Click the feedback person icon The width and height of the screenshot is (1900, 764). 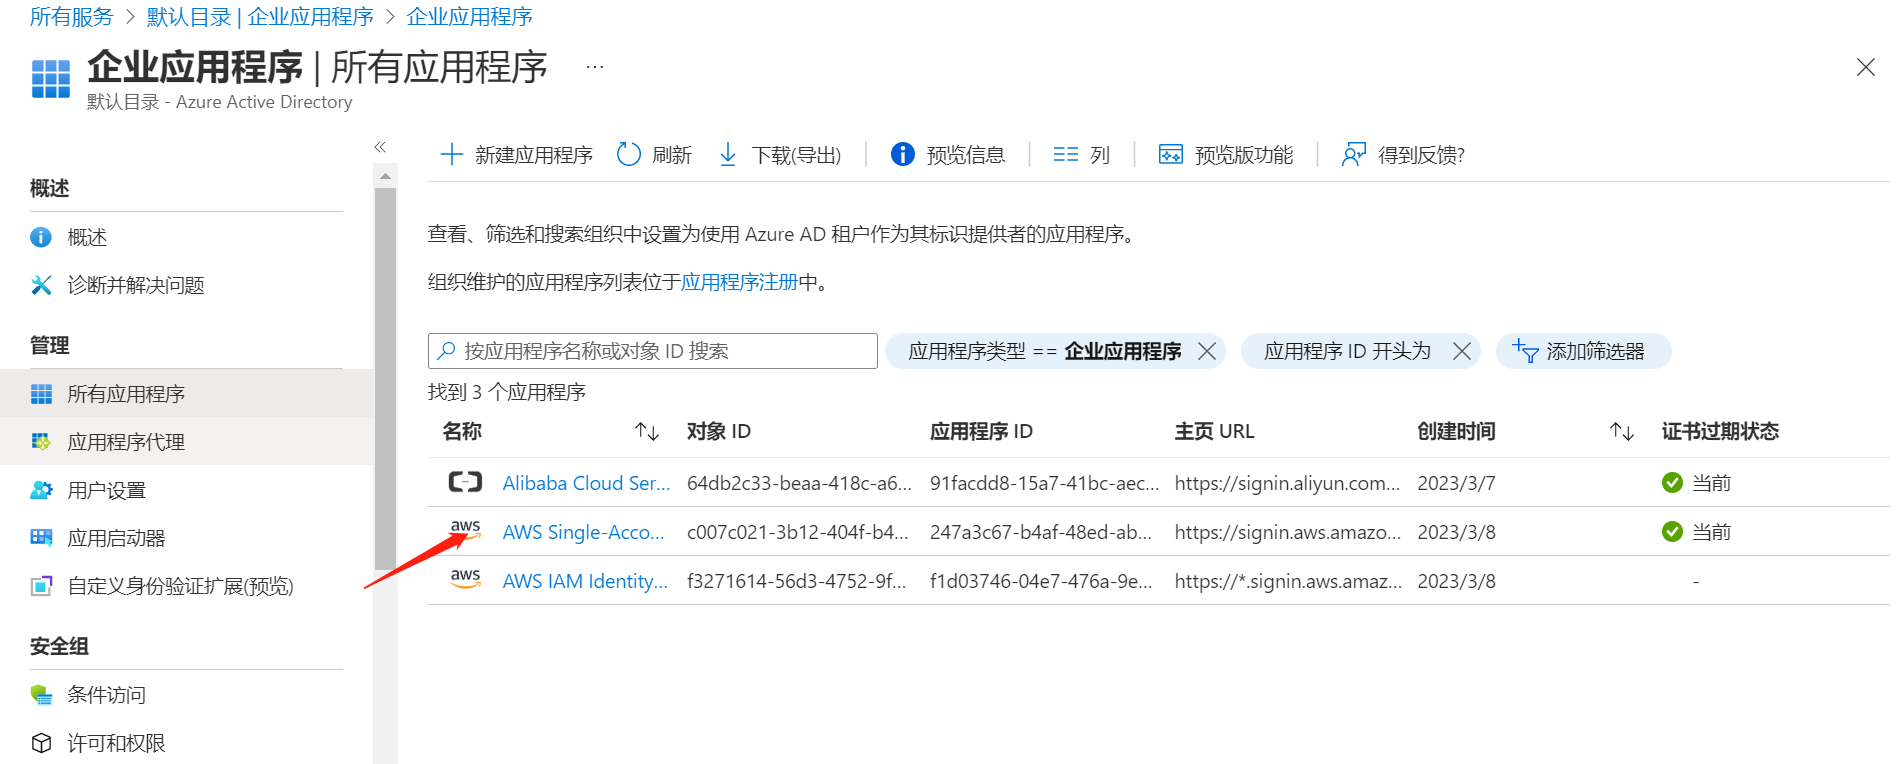point(1354,154)
